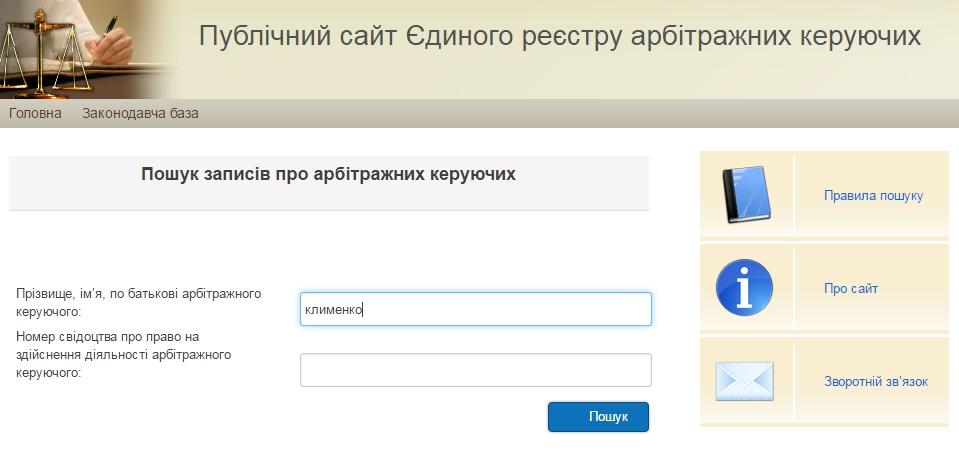Click the Номер свідоцтва field label
This screenshot has width=959, height=454.
coord(123,354)
